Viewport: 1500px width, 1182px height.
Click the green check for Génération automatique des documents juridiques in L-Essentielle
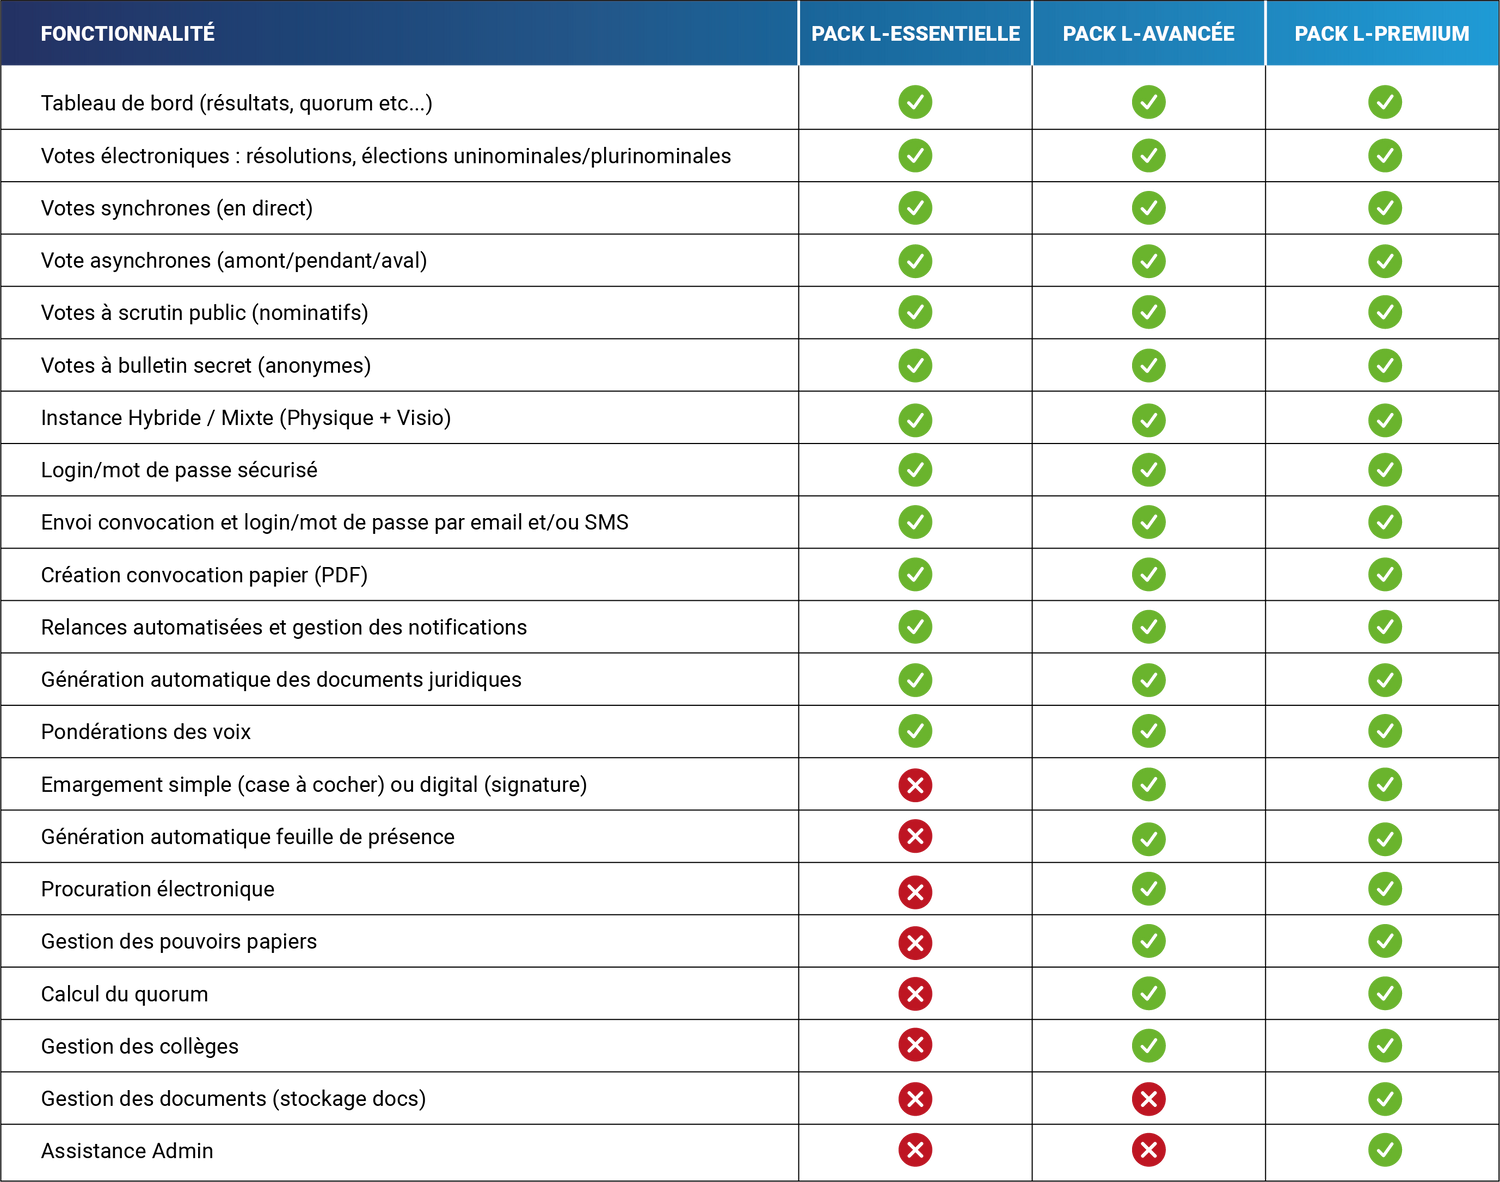tap(915, 680)
